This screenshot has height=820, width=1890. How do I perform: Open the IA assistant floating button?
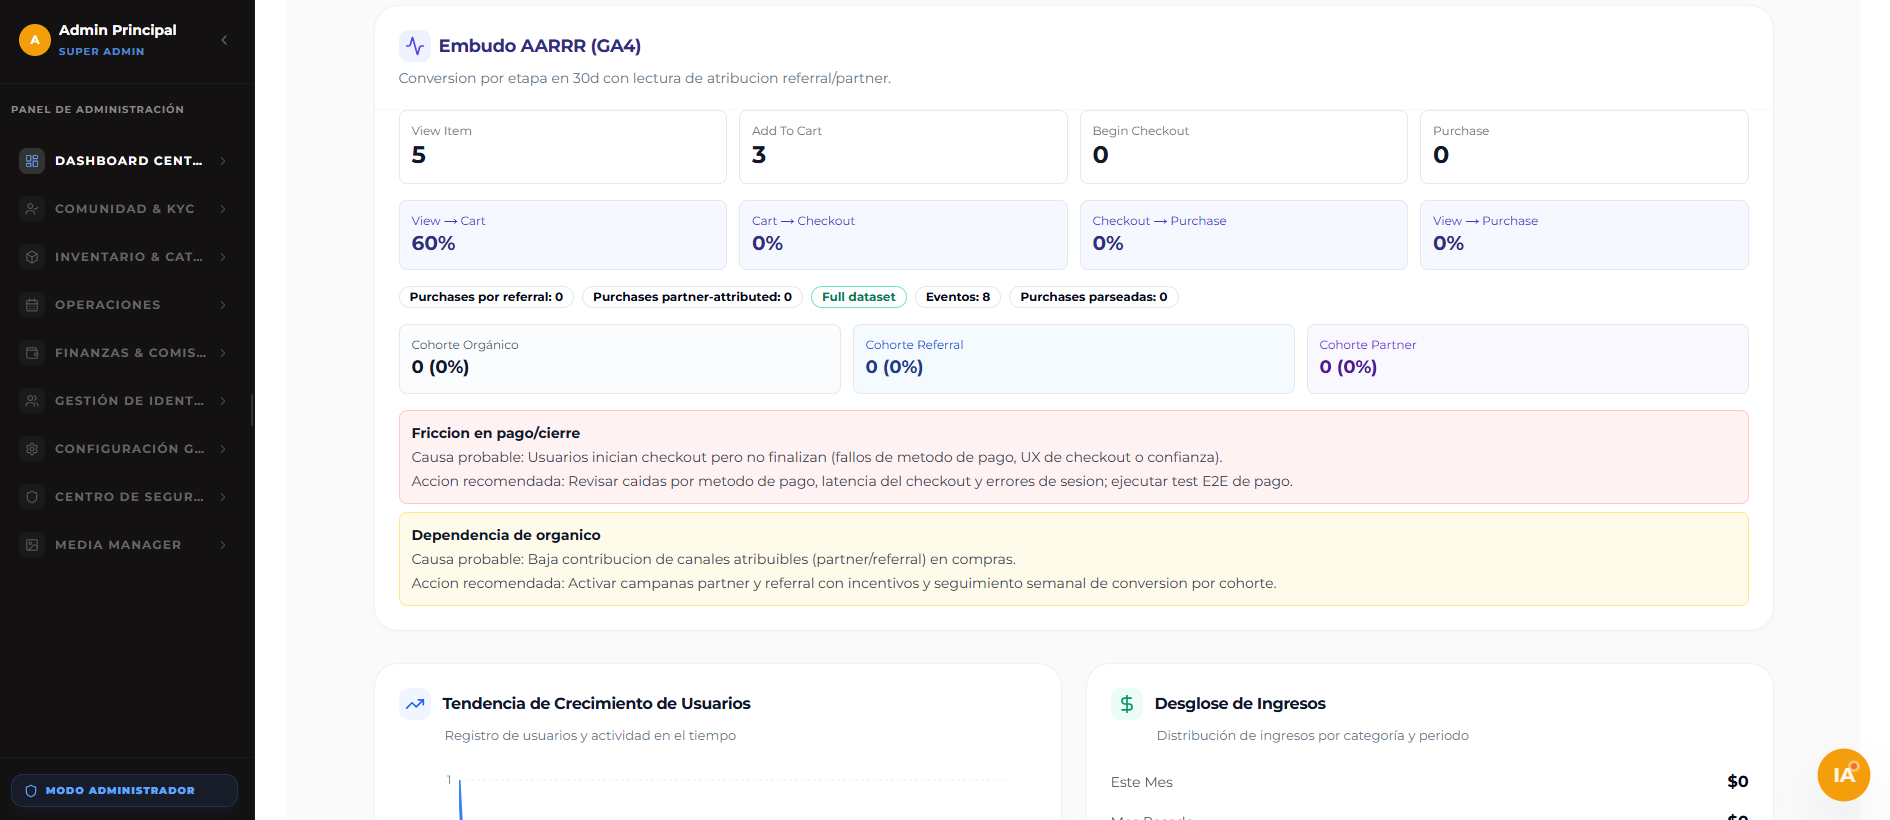point(1844,775)
